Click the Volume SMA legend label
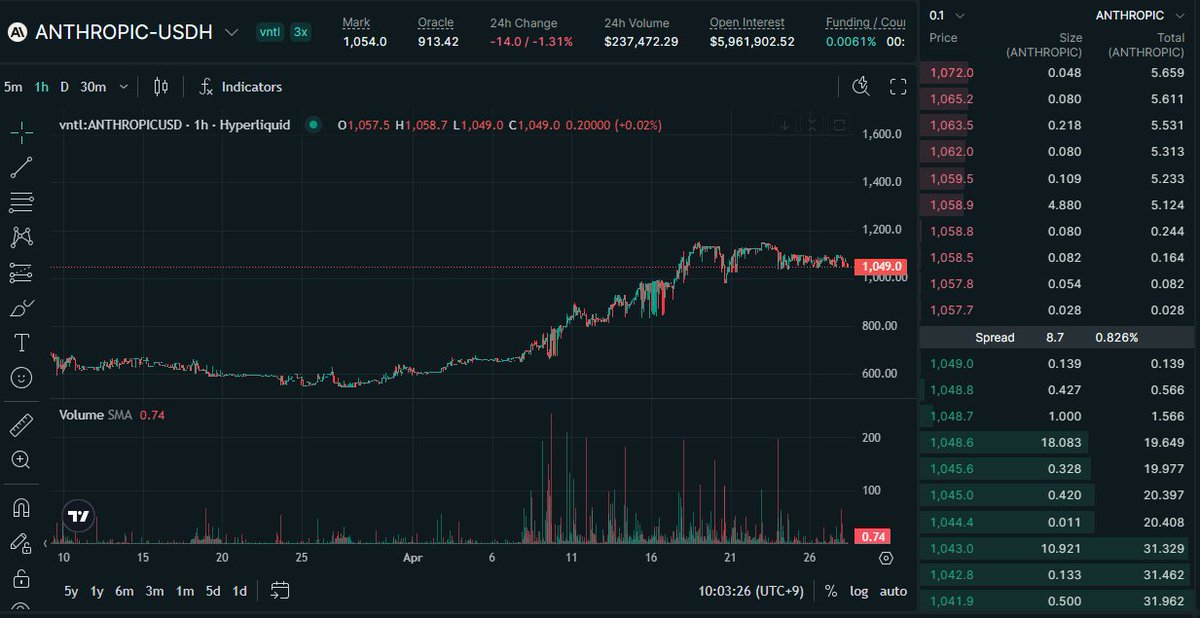This screenshot has width=1200, height=618. (96, 415)
